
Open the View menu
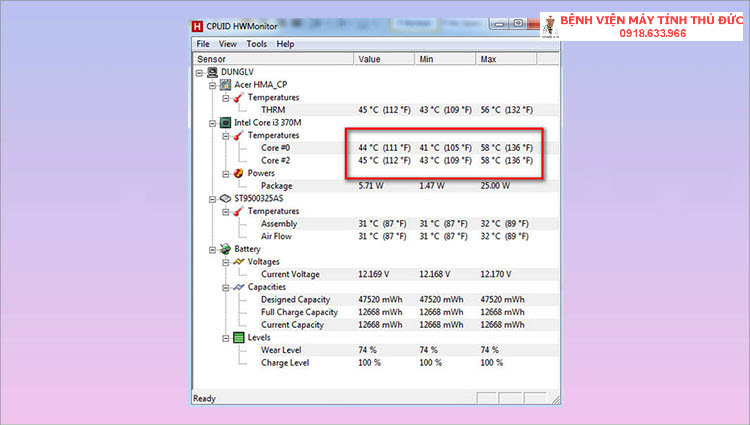pos(228,44)
